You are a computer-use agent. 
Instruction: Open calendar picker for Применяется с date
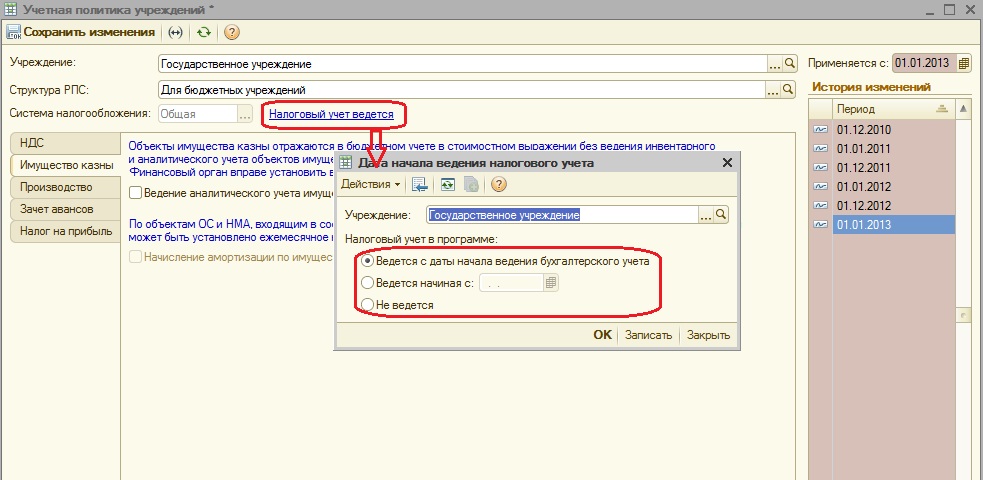point(965,63)
